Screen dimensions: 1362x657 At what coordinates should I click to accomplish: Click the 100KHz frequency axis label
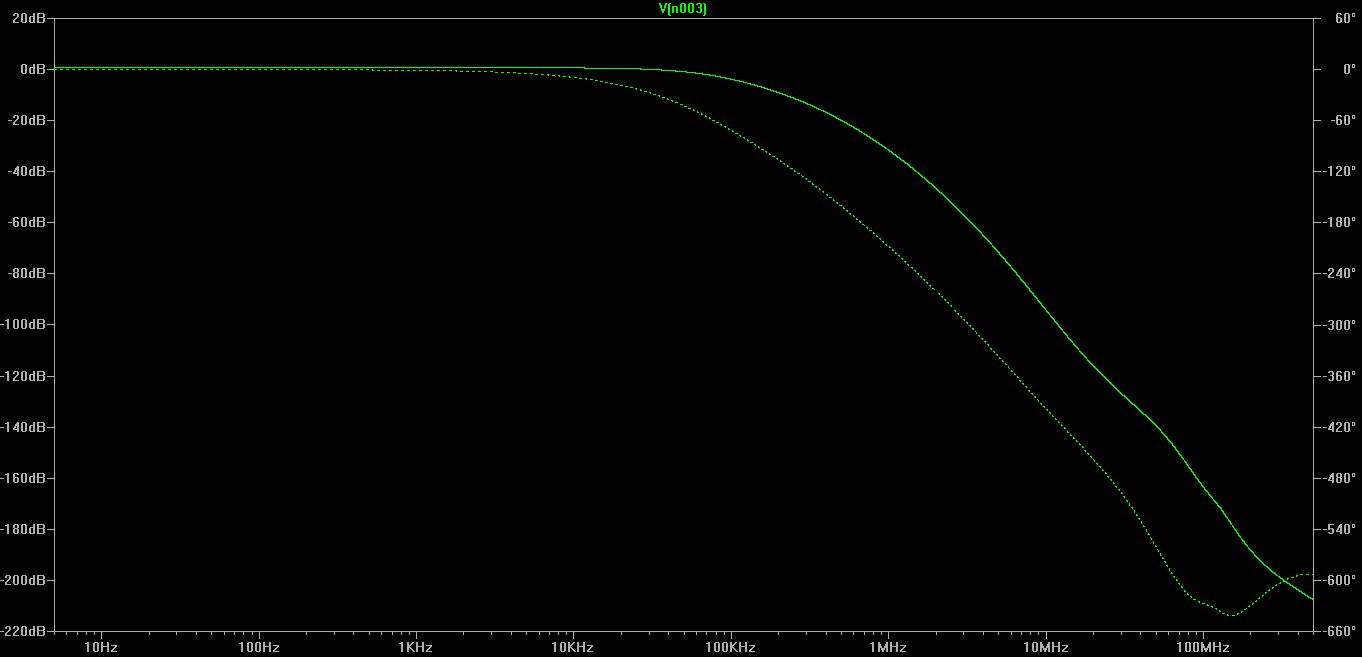pyautogui.click(x=730, y=648)
